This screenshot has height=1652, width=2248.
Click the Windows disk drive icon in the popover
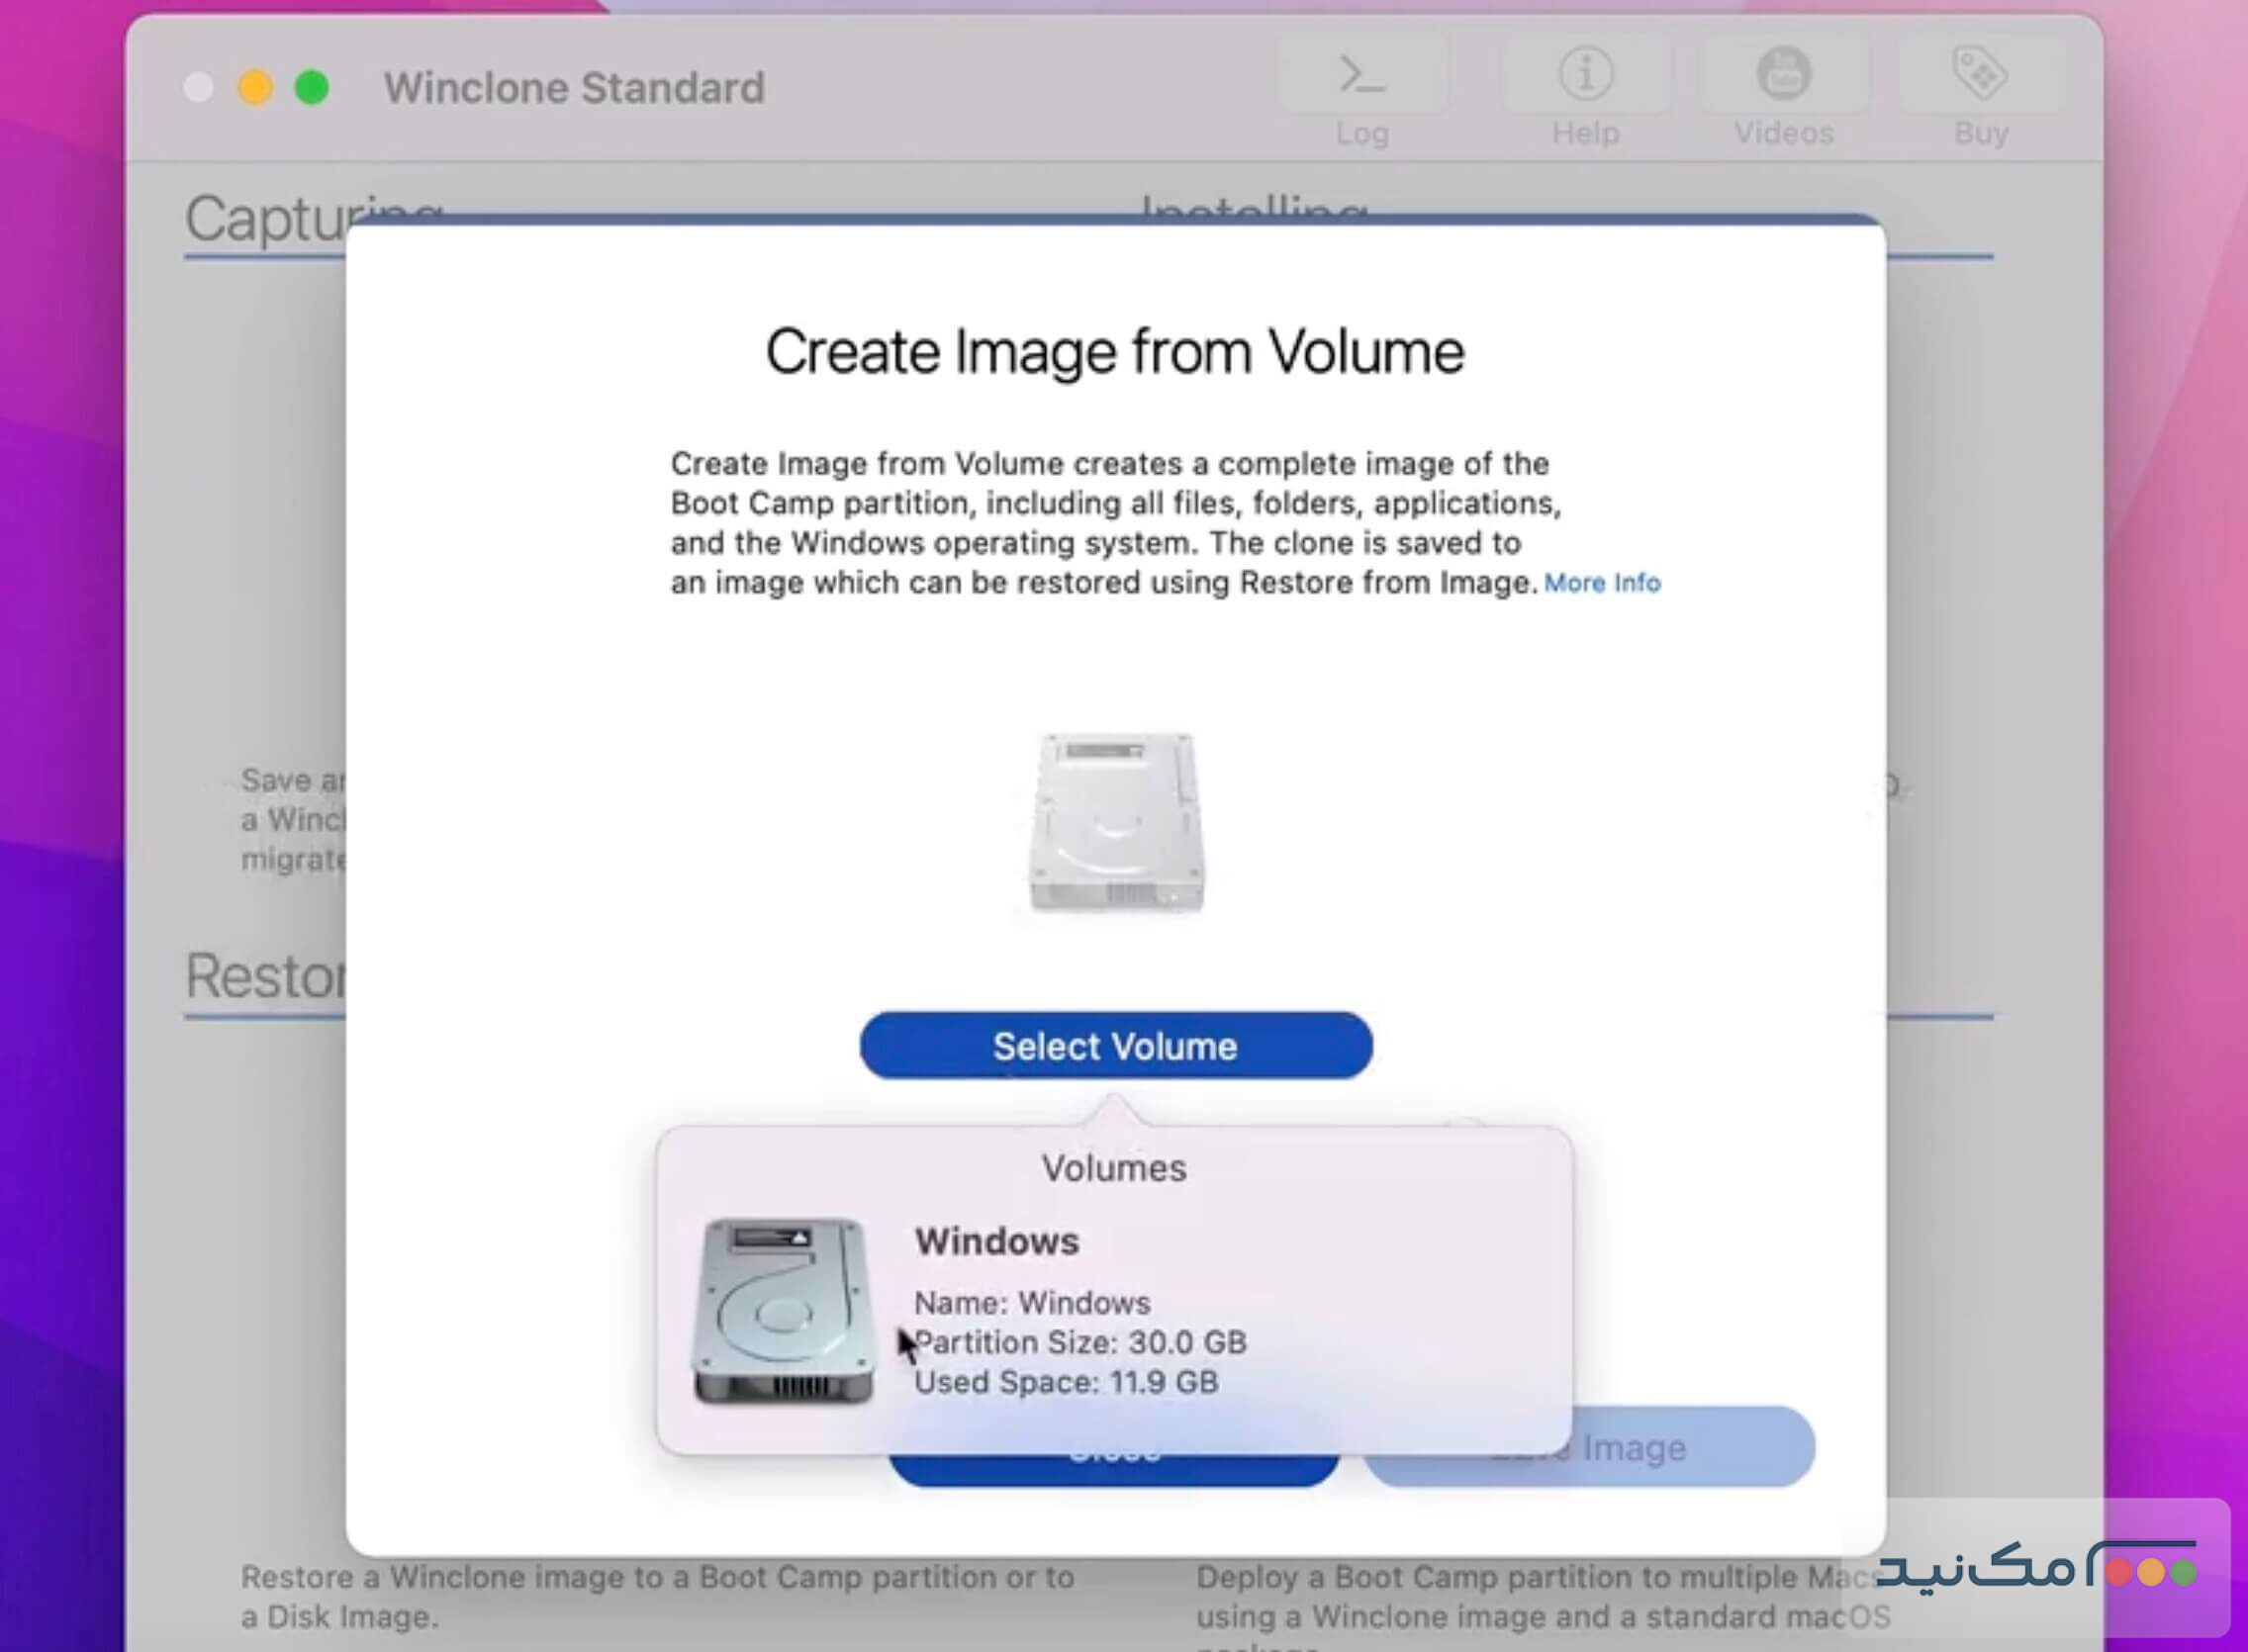click(785, 1310)
